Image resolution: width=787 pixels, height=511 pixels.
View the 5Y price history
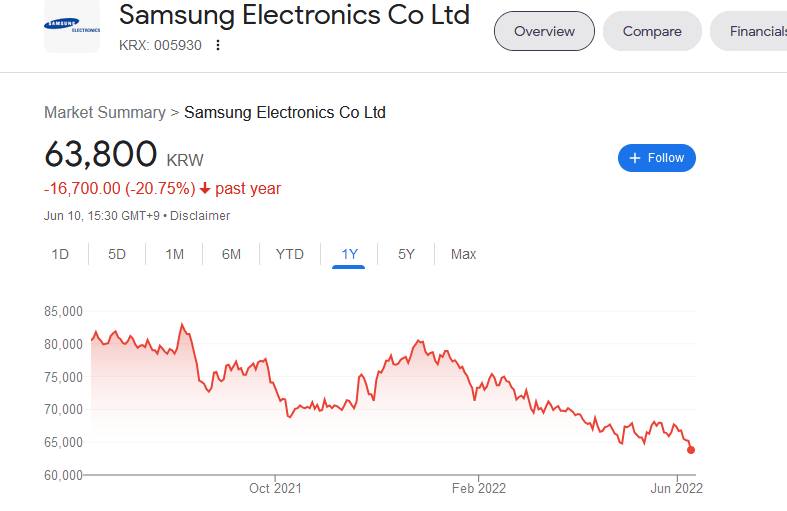pyautogui.click(x=406, y=254)
